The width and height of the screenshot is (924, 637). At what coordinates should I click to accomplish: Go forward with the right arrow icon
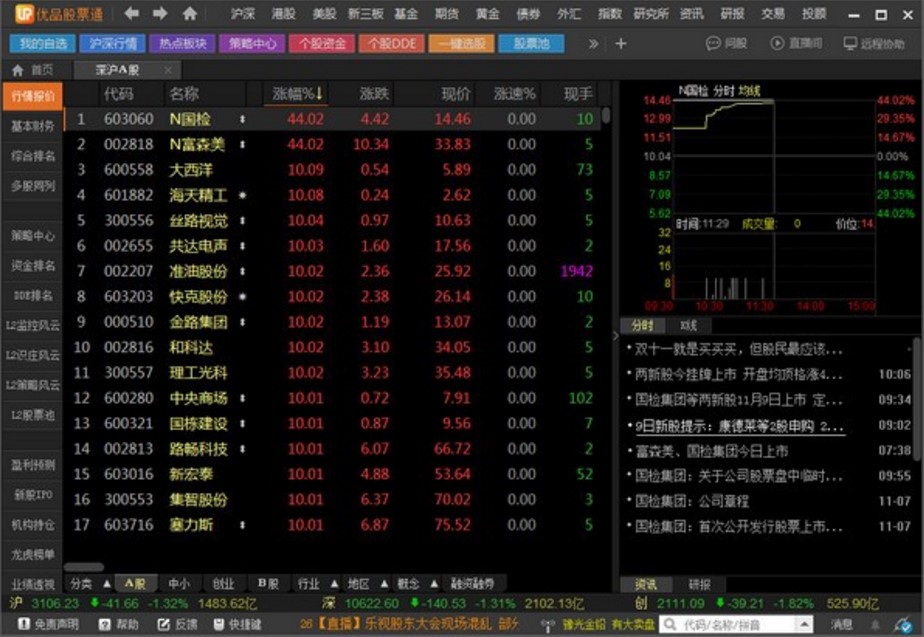click(x=160, y=13)
